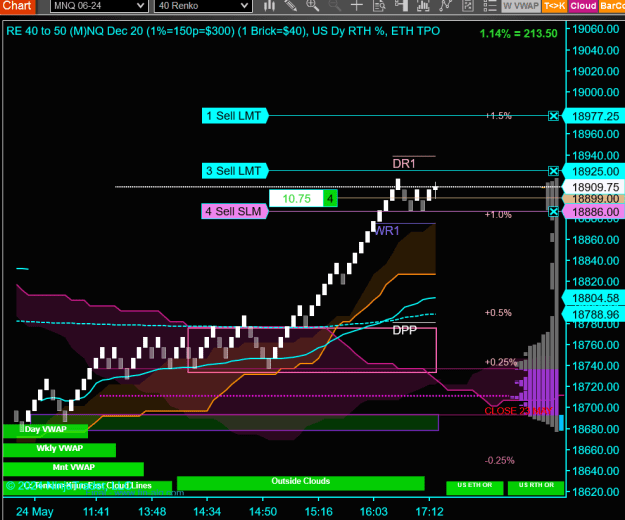This screenshot has width=625, height=520.
Task: Click the +0.5% level label
Action: click(x=498, y=313)
